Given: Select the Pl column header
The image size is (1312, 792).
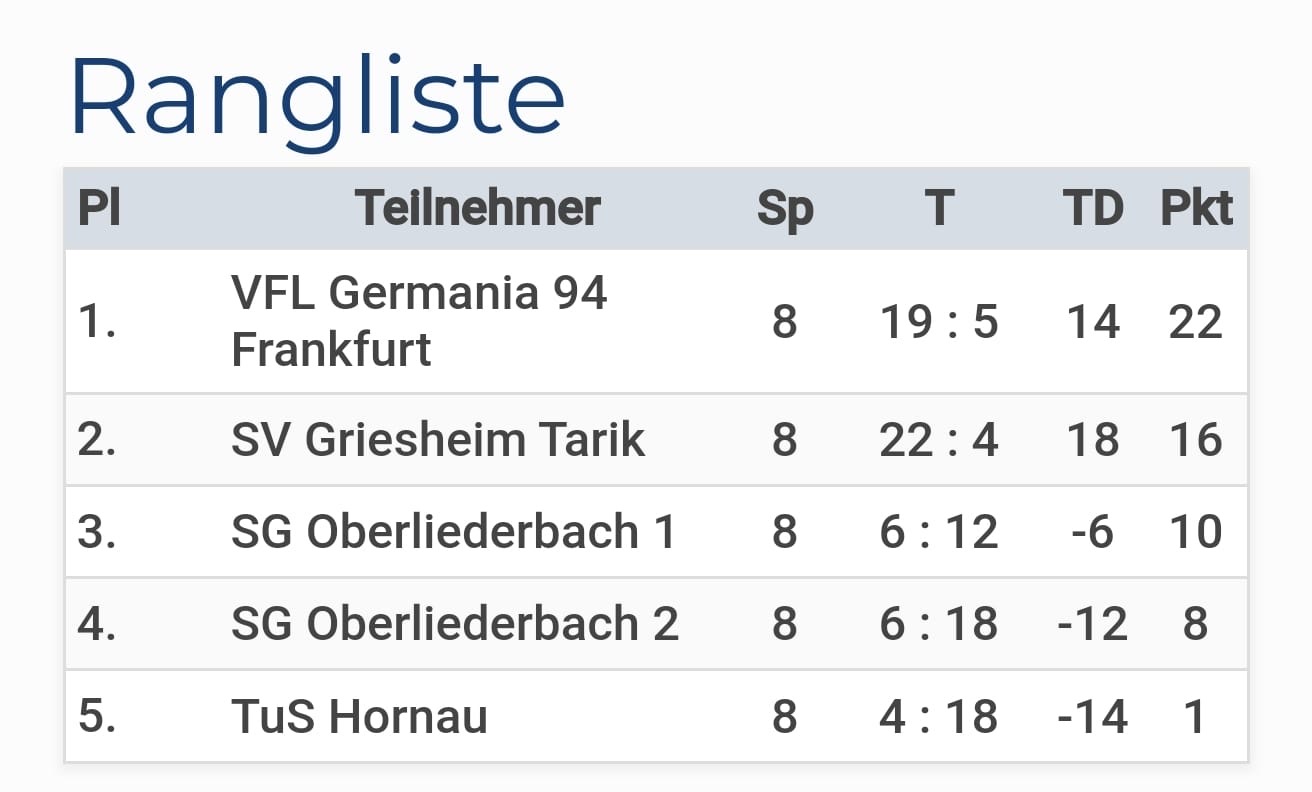Looking at the screenshot, I should pos(99,208).
